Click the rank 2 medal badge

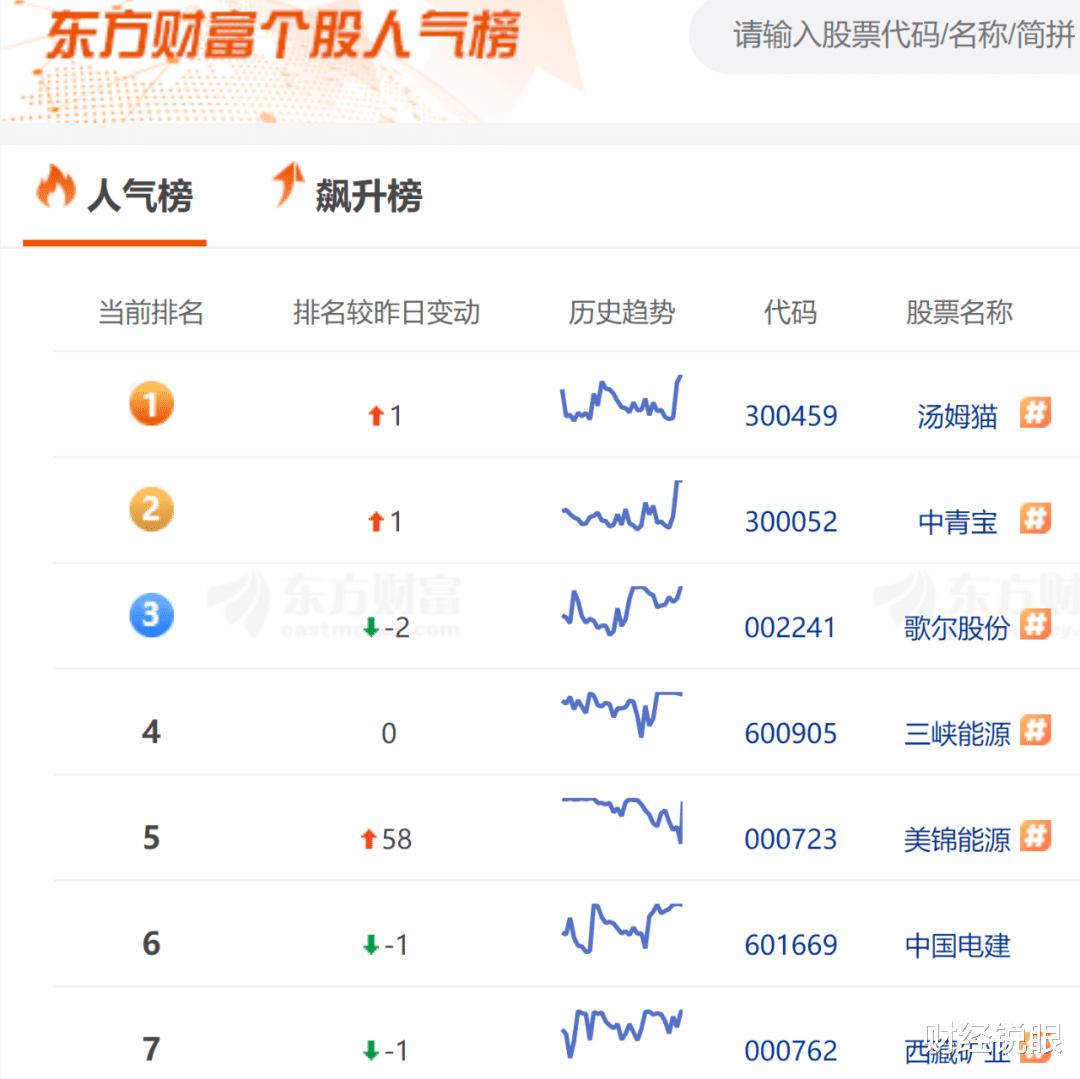point(152,510)
